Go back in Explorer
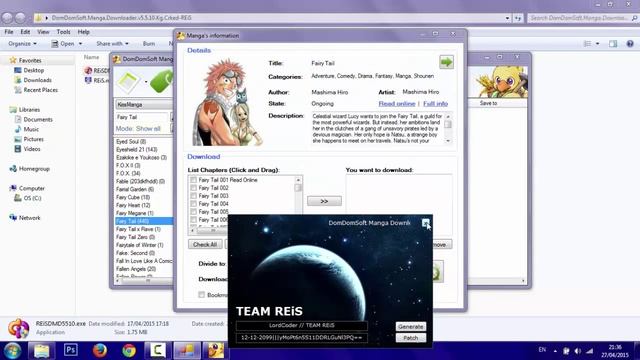The image size is (640, 360). click(7, 18)
